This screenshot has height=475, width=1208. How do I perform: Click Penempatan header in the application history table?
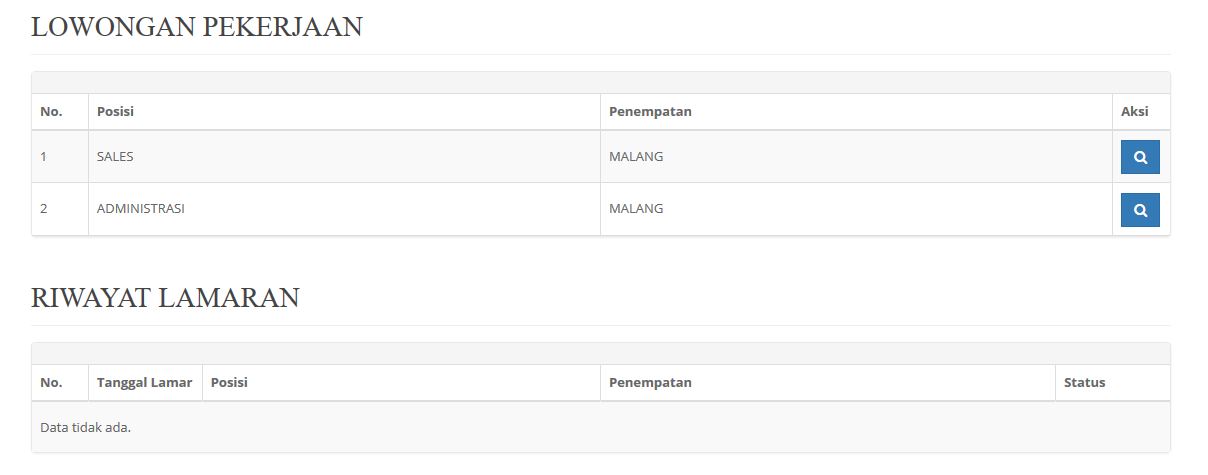[650, 382]
